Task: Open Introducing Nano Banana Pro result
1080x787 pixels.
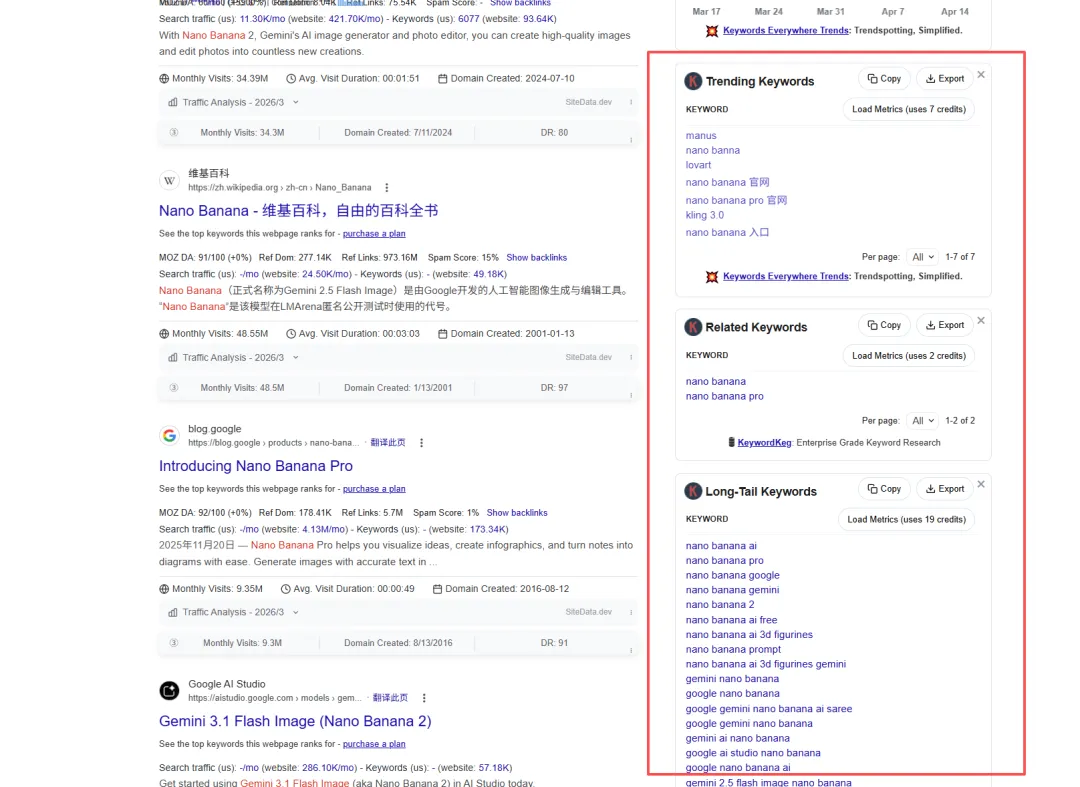Action: 256,466
